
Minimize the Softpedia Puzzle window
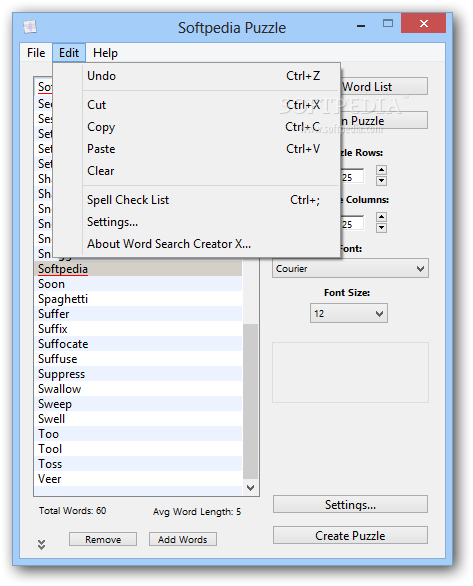361,25
